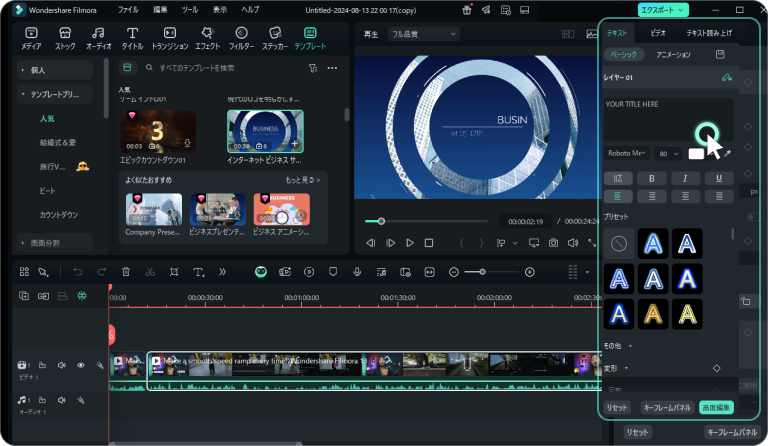Open the メディア media tab
The height and width of the screenshot is (446, 768).
pos(31,38)
